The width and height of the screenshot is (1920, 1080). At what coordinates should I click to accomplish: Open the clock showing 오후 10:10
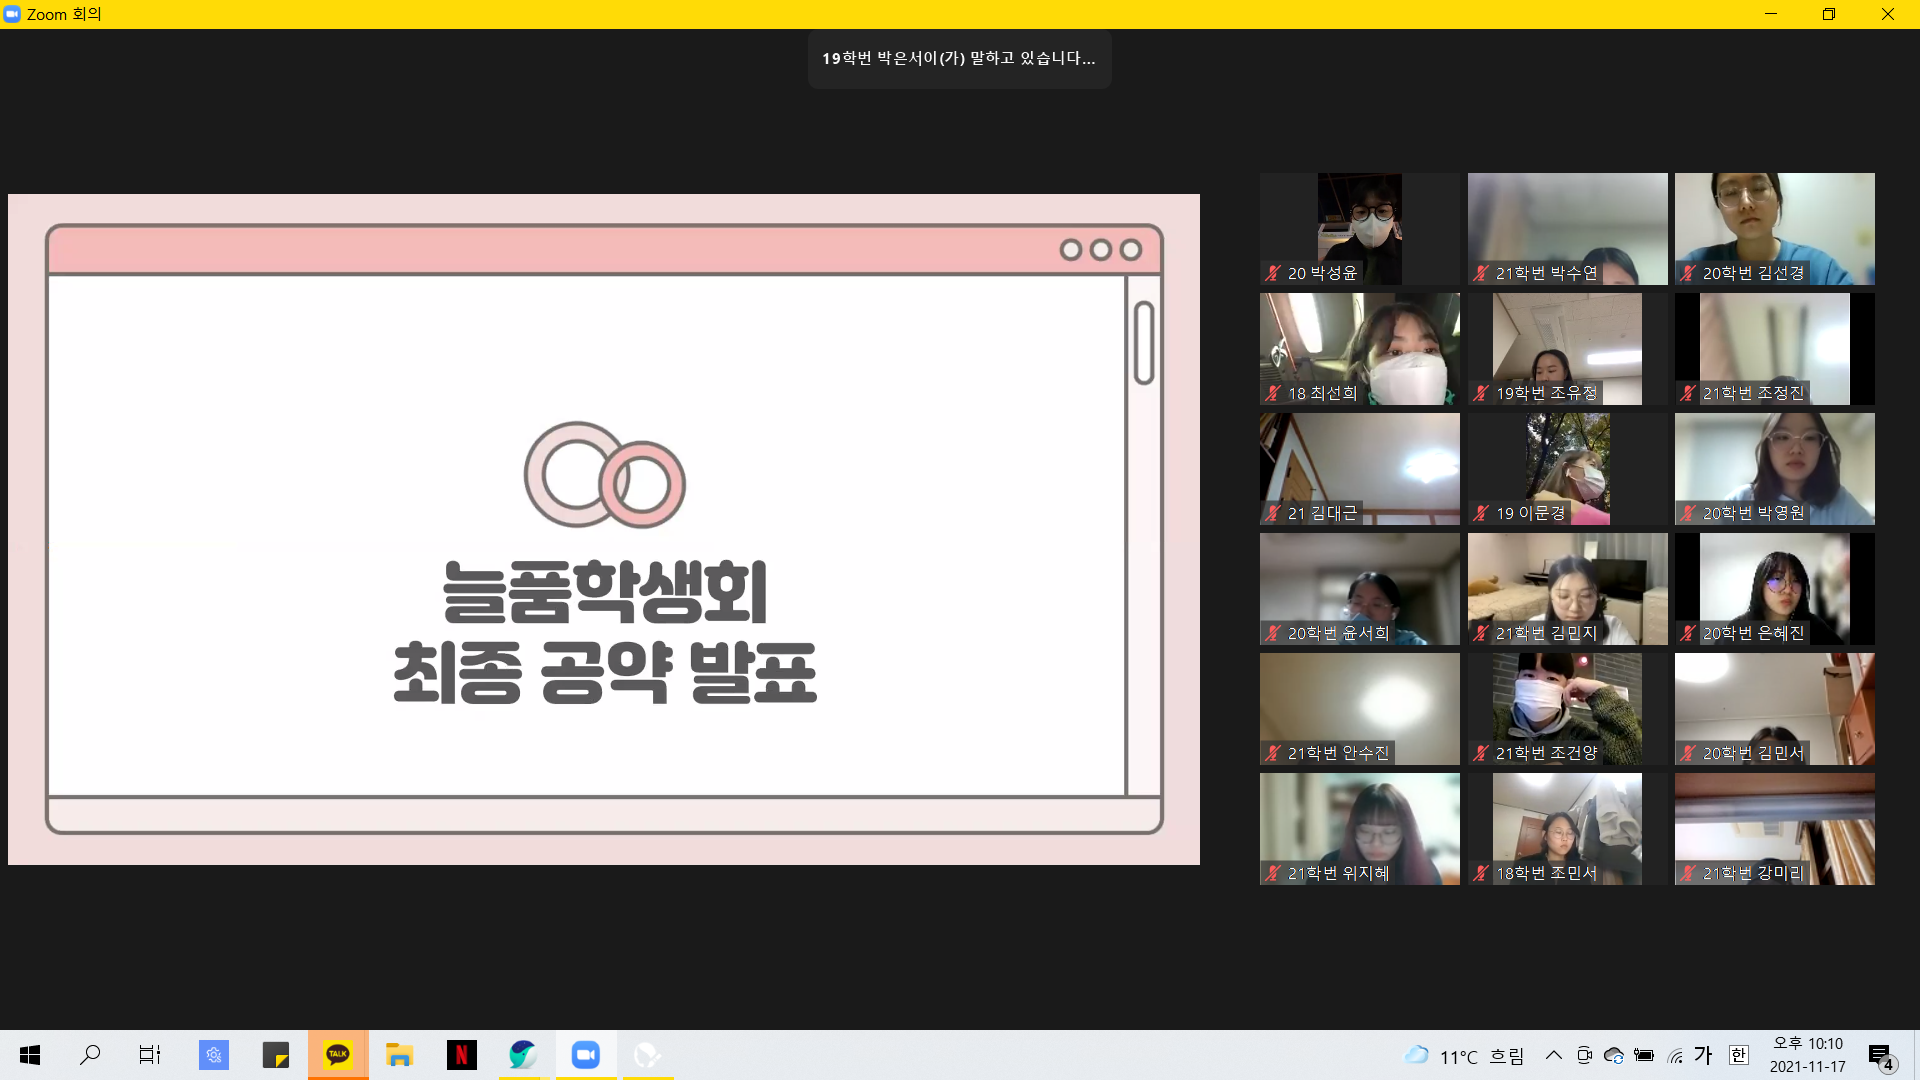point(1807,1055)
